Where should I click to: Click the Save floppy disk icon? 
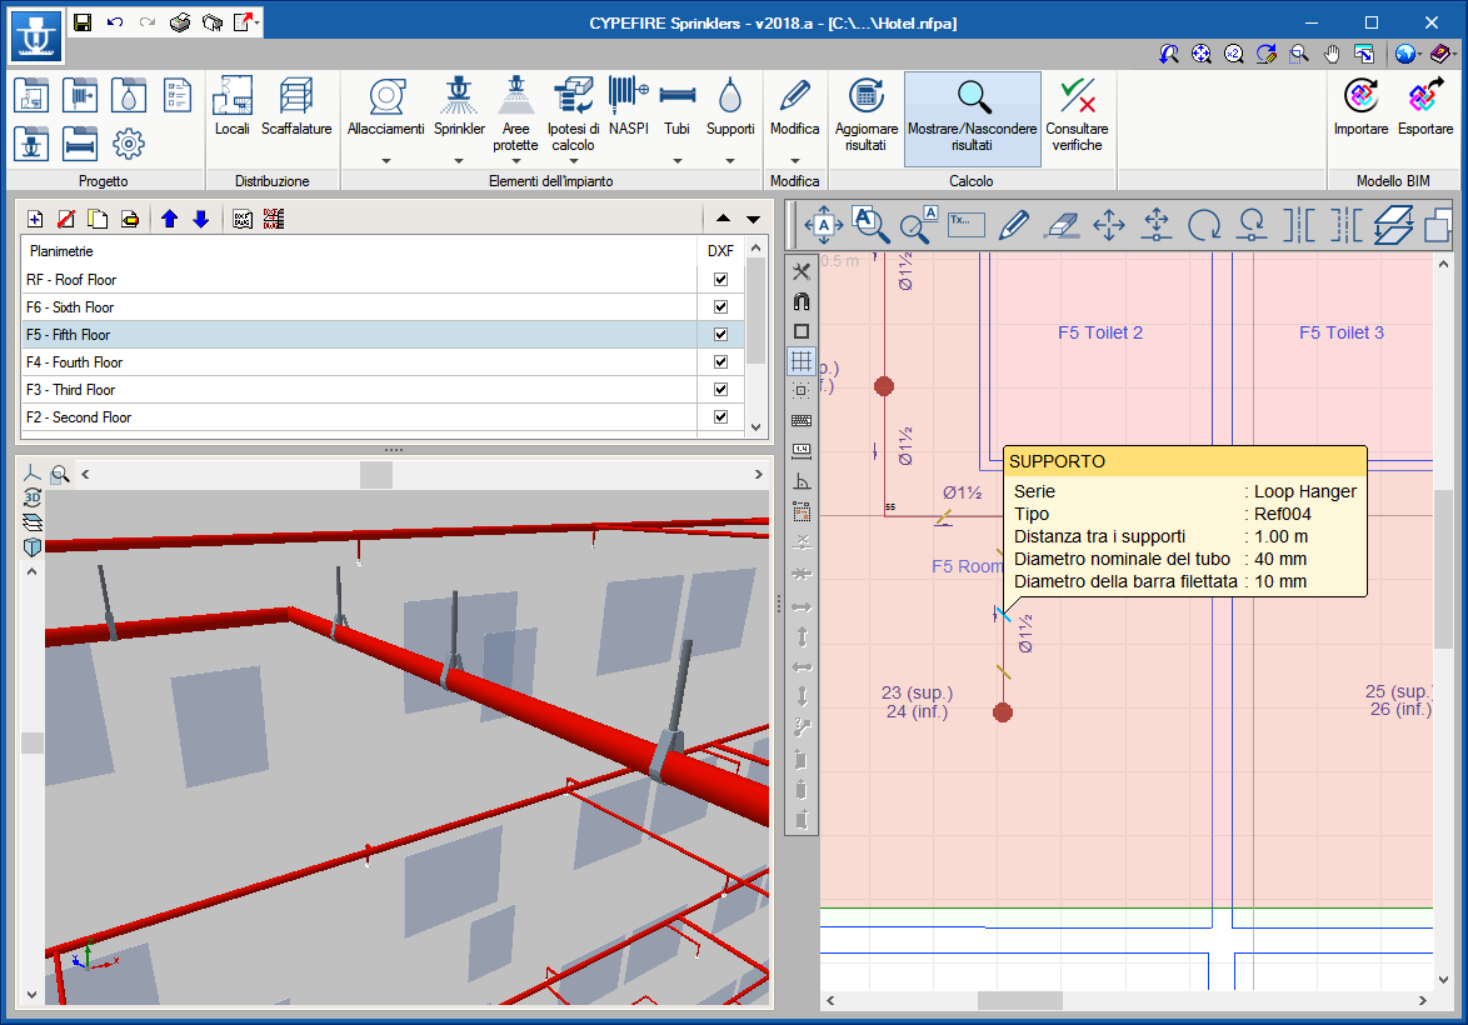click(83, 22)
